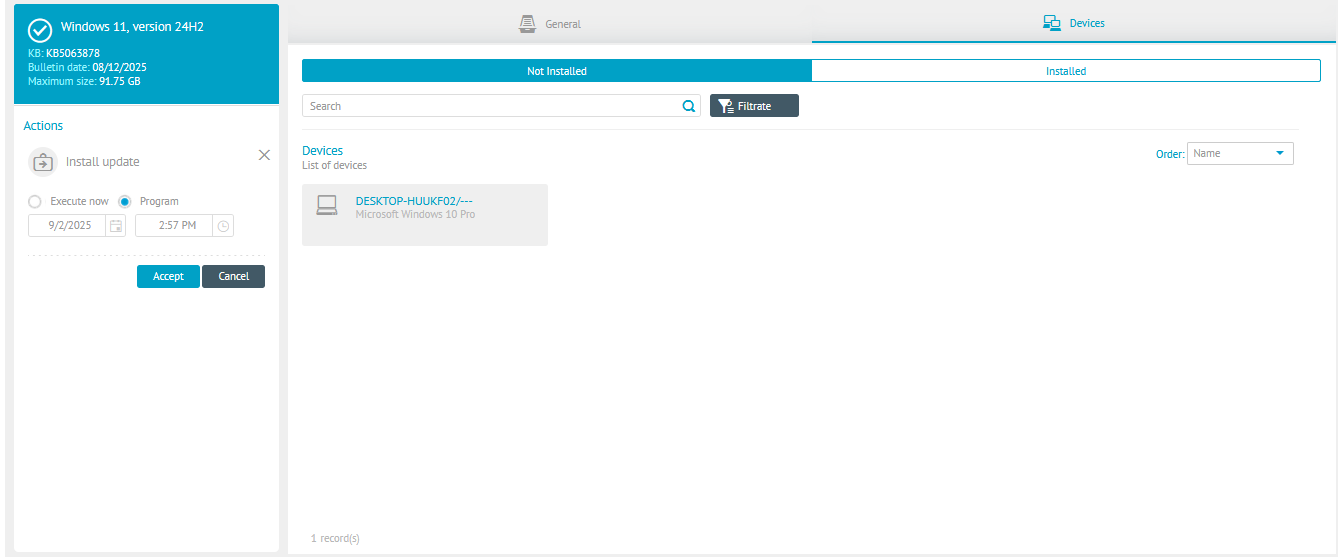Click the Windows 11, version 24H2 title
The height and width of the screenshot is (557, 1338).
click(132, 26)
